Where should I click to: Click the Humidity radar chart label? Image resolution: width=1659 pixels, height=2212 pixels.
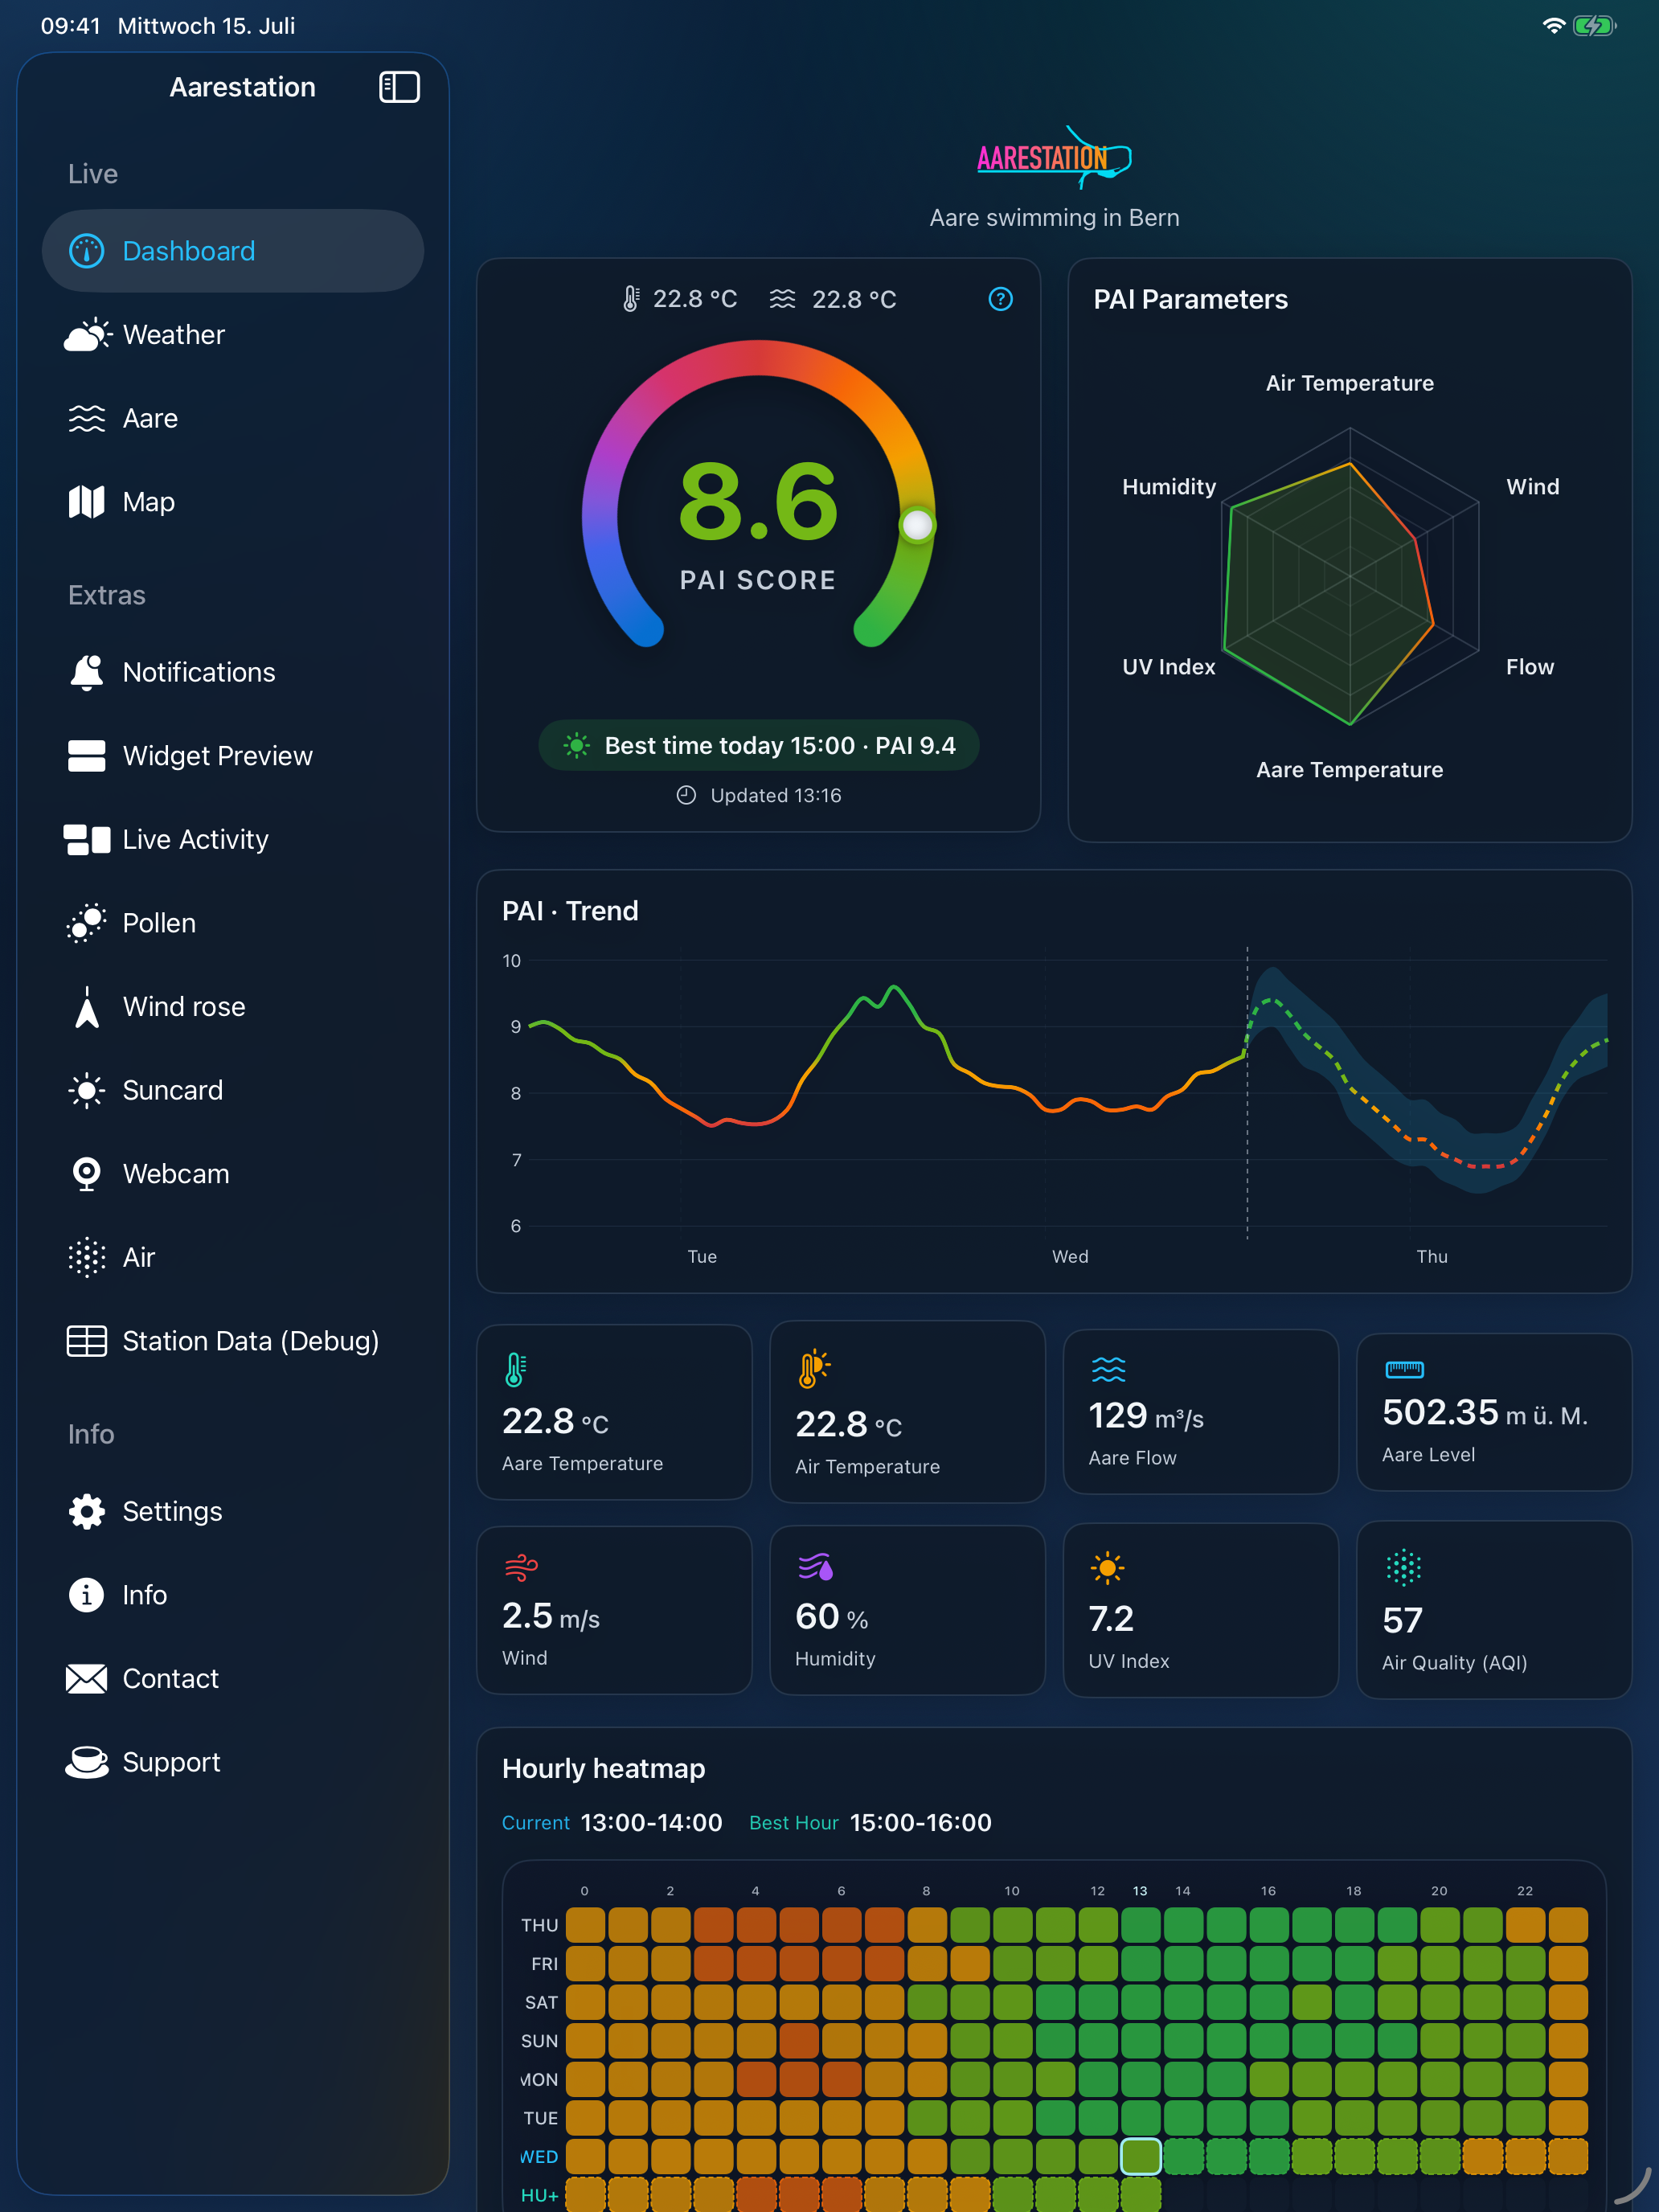[x=1169, y=487]
